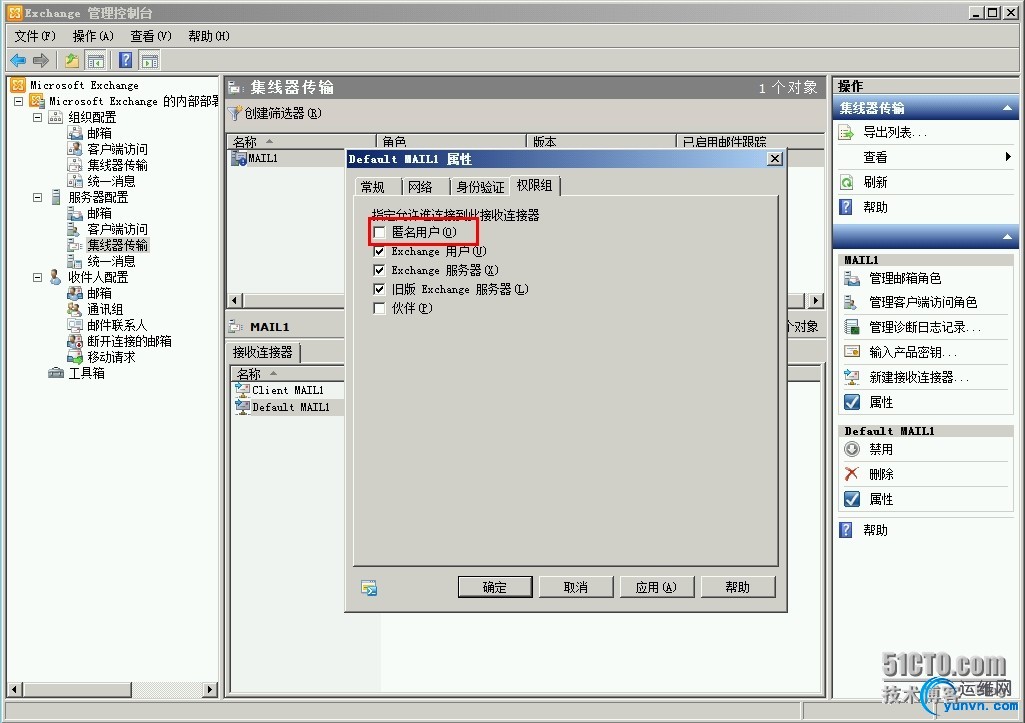Image resolution: width=1025 pixels, height=723 pixels.
Task: Sort server list by 名称 column header
Action: coord(301,141)
